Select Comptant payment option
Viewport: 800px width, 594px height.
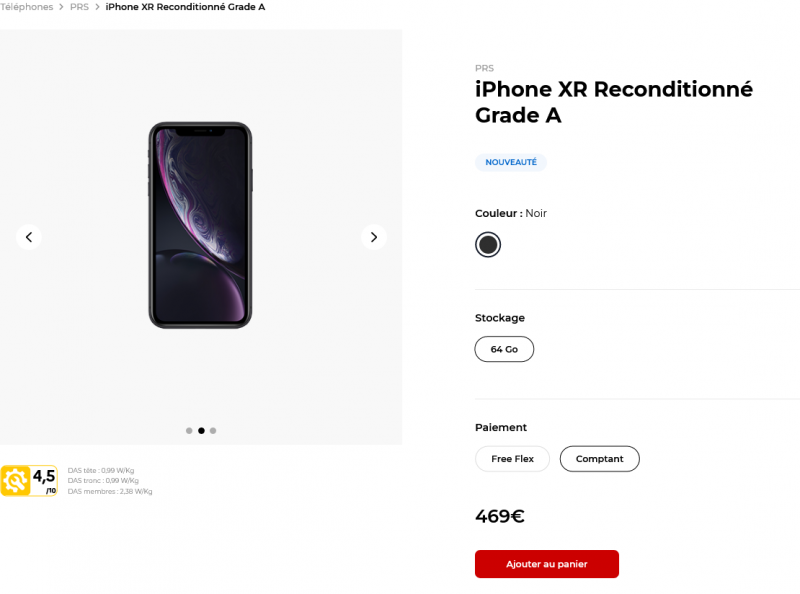(x=599, y=459)
